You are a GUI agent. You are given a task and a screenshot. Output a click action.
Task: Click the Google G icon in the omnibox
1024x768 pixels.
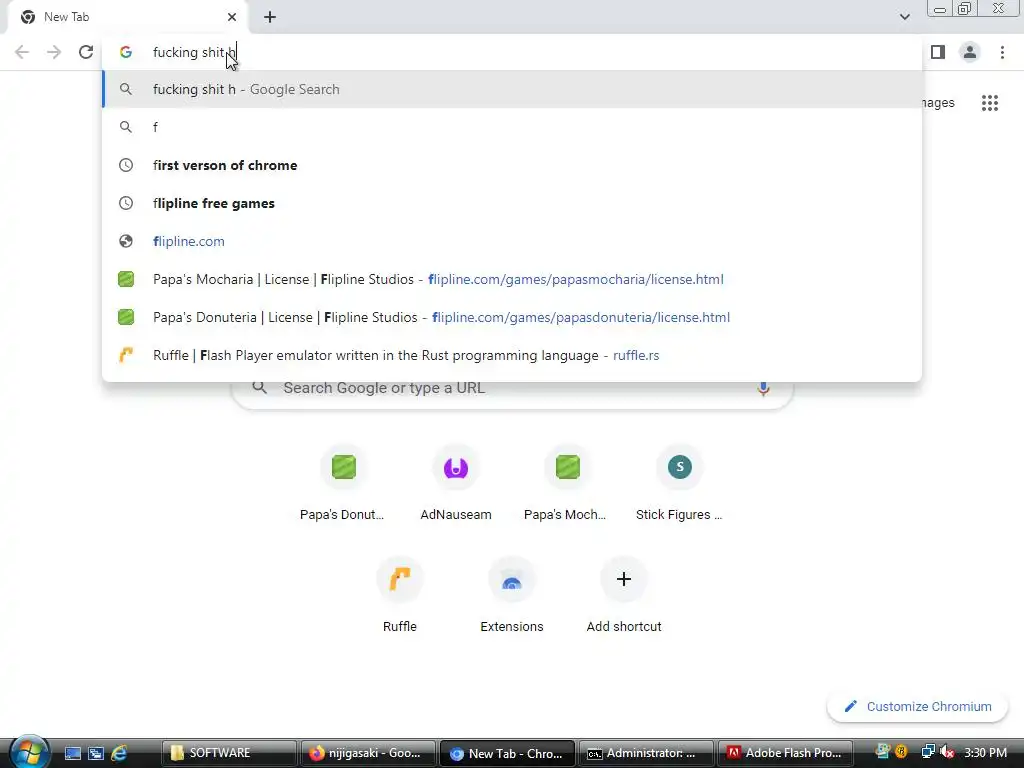[x=126, y=52]
